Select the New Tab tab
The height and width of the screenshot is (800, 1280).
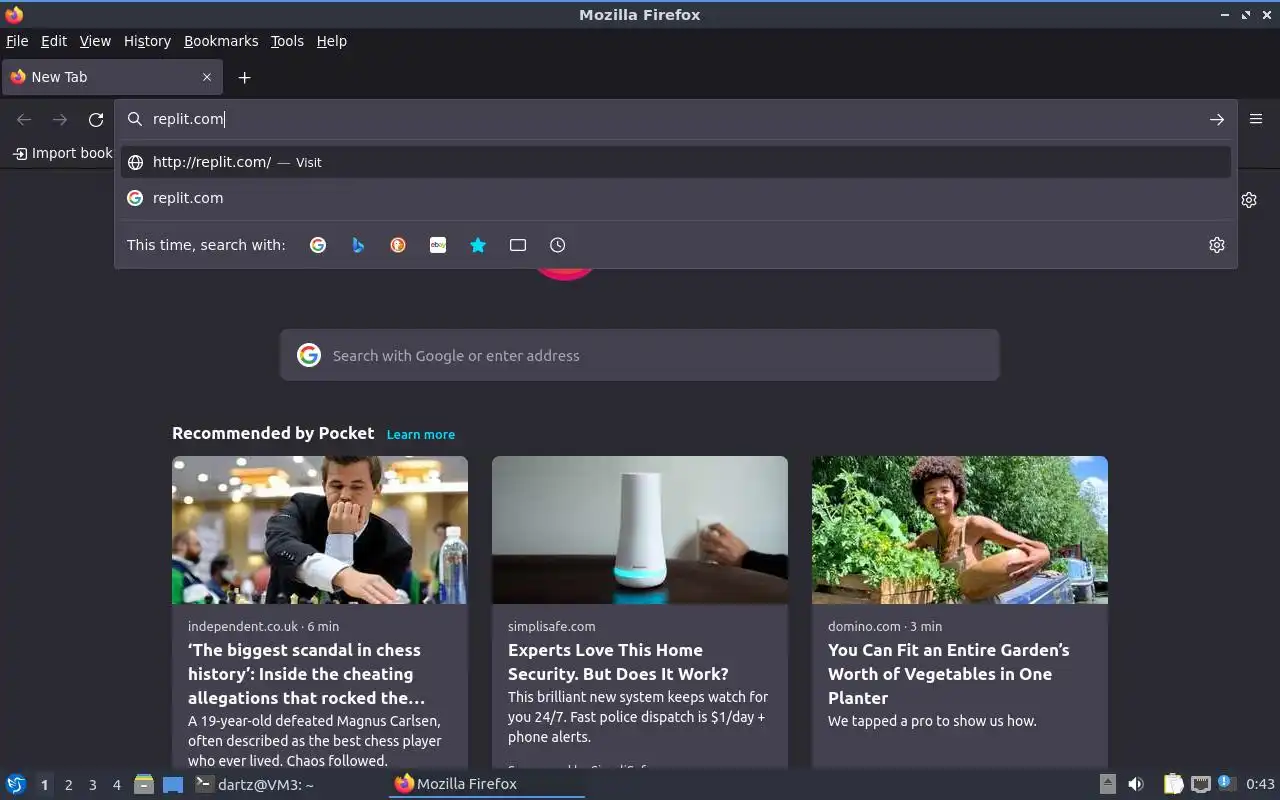(112, 77)
